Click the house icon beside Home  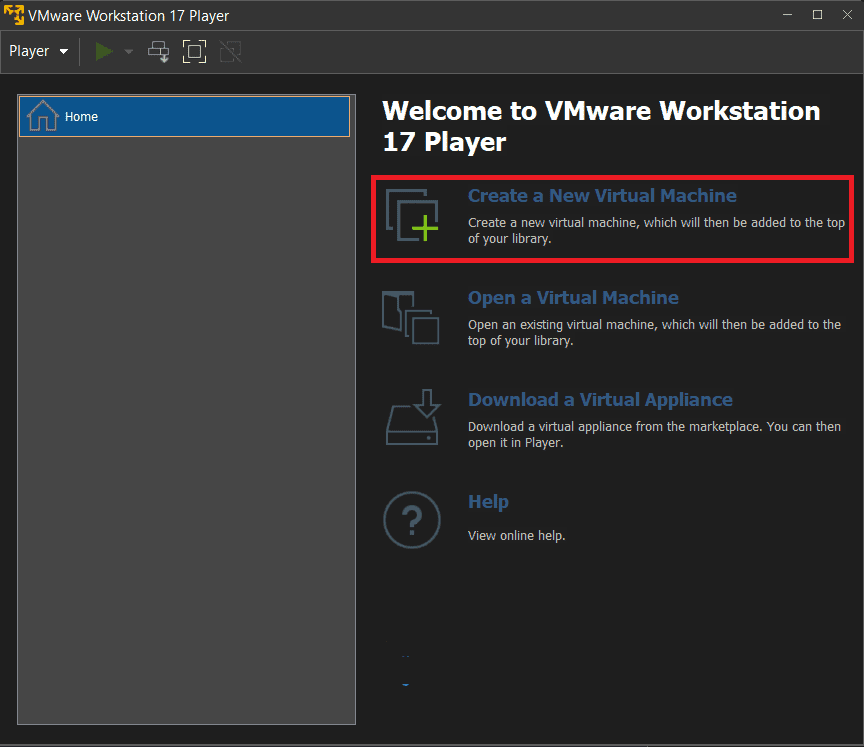42,116
